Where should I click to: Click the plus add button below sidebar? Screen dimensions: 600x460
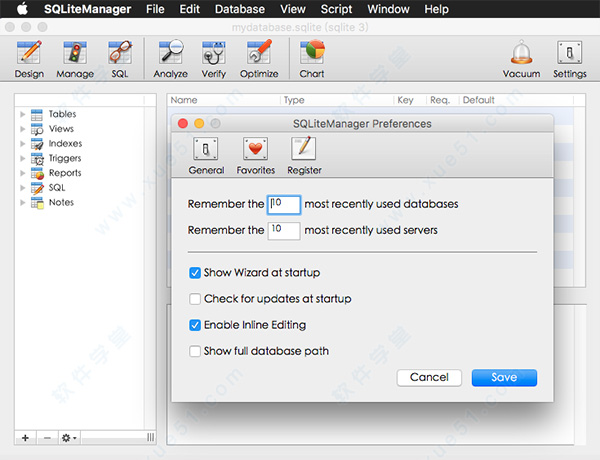click(25, 438)
